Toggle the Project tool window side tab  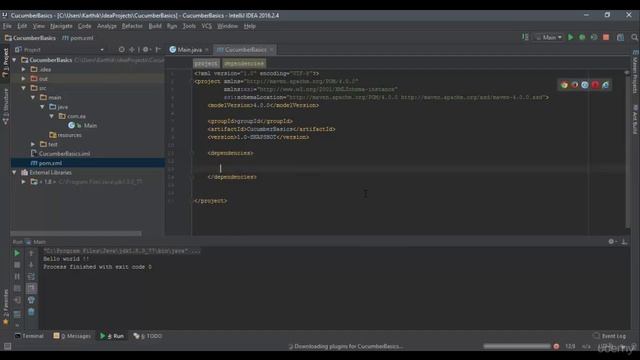(5, 62)
